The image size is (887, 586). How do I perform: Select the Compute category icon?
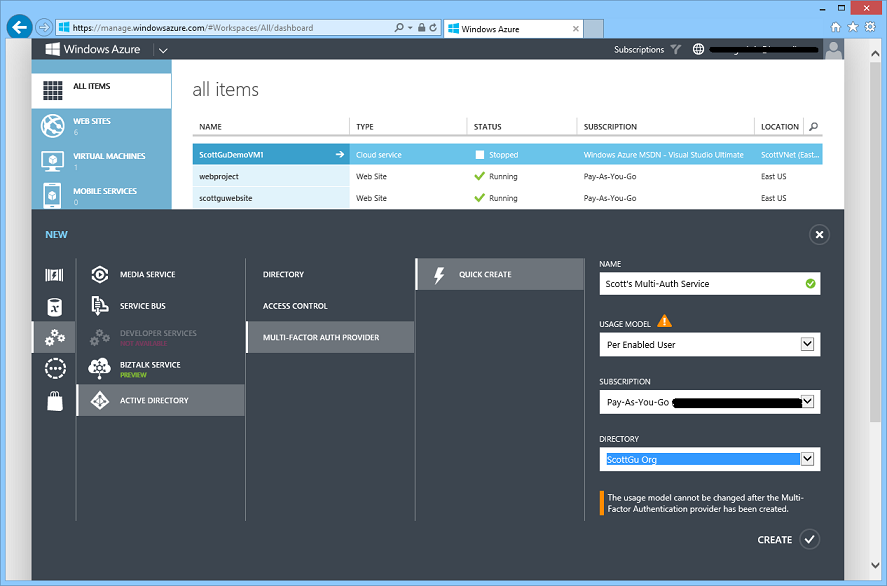point(54,275)
